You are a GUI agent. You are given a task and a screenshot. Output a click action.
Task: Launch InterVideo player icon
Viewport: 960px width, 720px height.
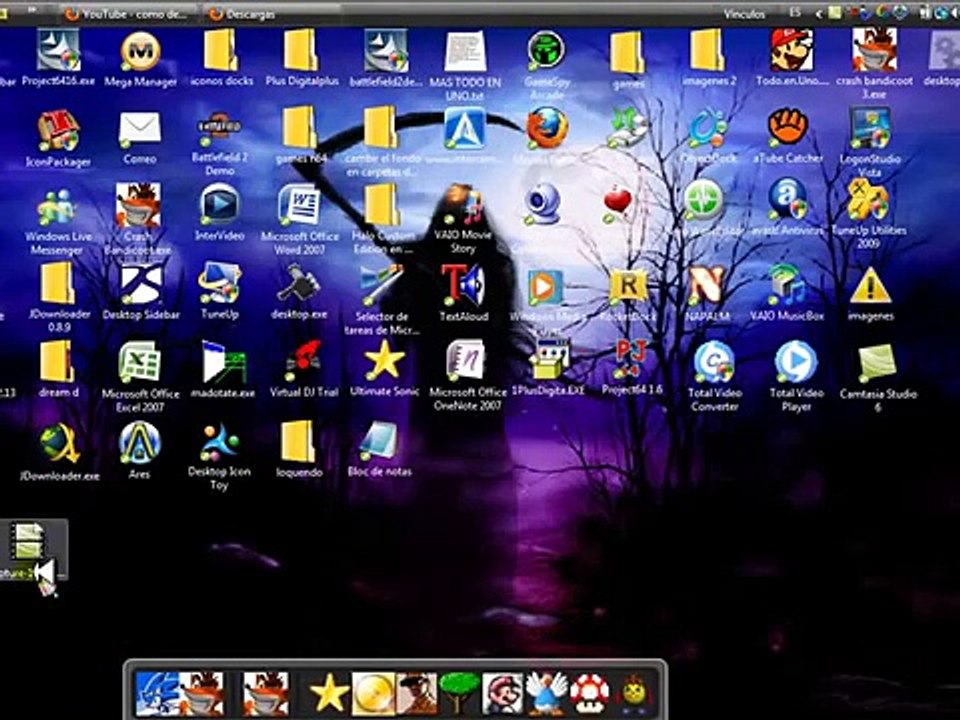(219, 204)
